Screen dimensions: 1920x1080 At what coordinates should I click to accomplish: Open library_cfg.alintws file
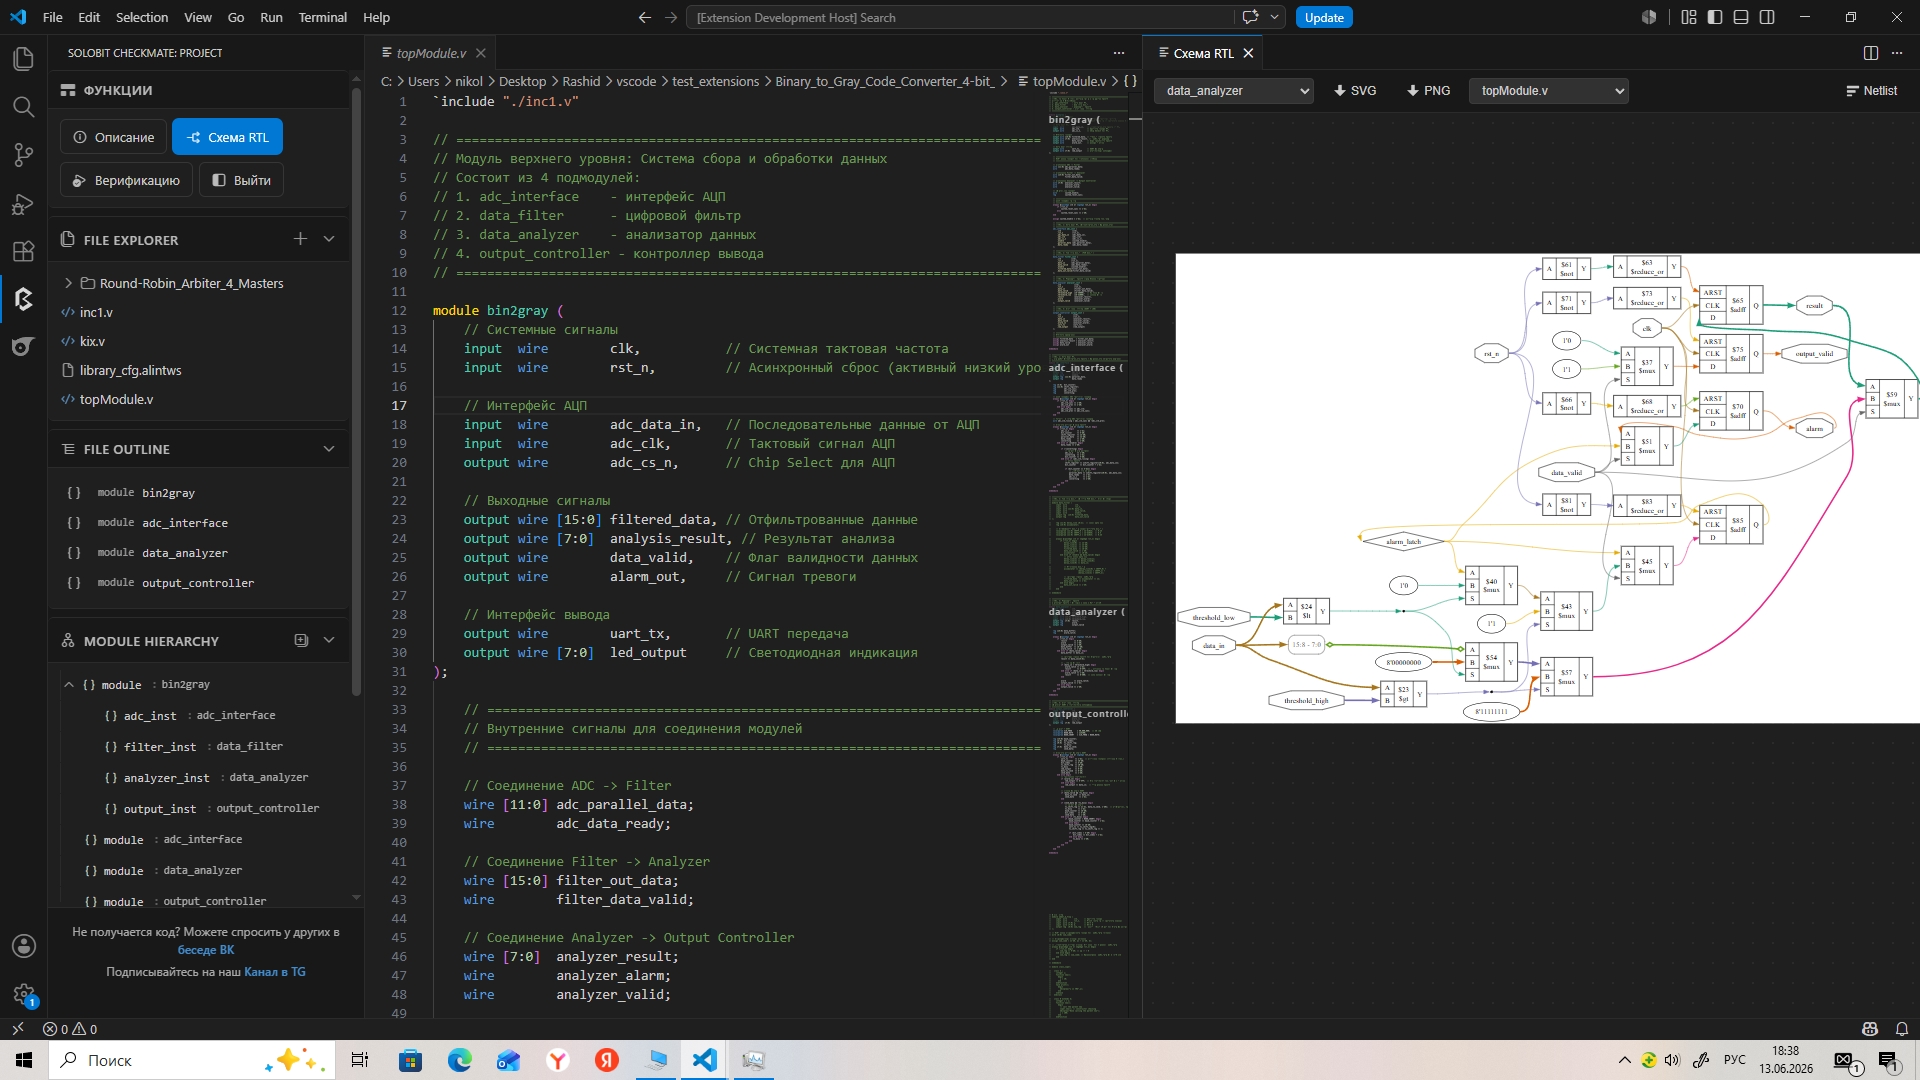tap(130, 370)
